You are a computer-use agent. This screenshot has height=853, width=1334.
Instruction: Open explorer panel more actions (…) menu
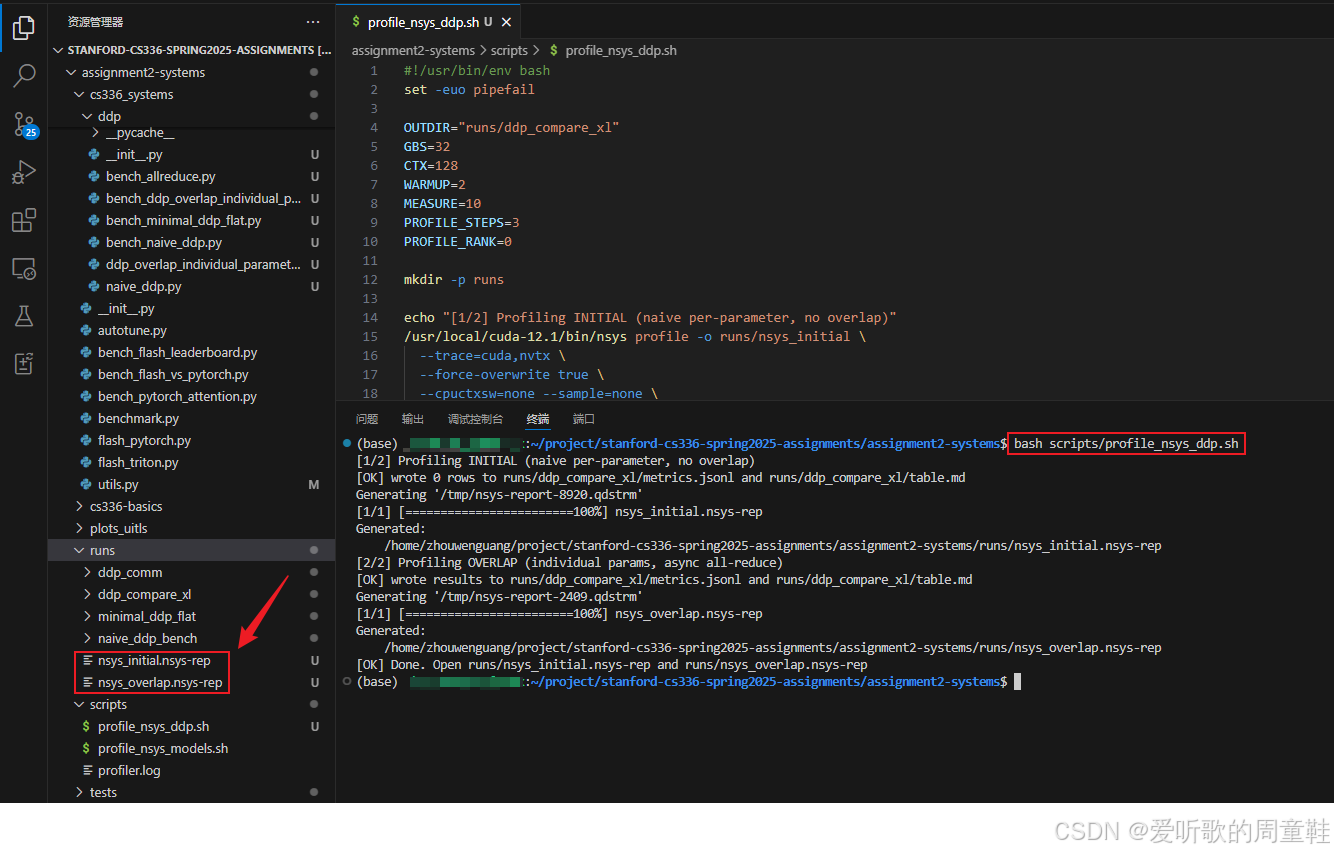(314, 21)
